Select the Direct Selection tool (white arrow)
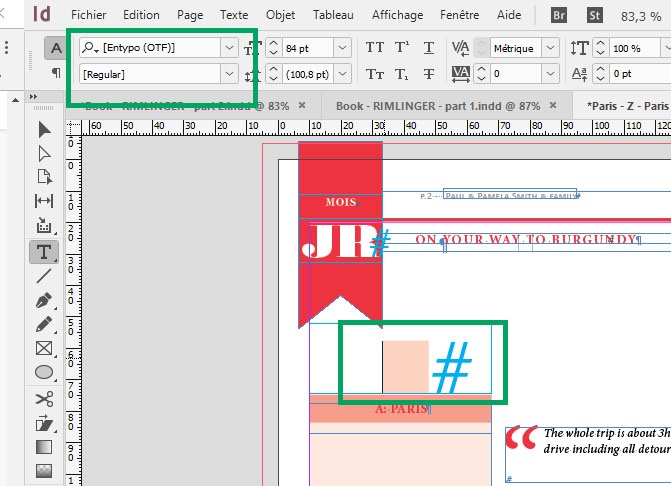 (x=44, y=153)
